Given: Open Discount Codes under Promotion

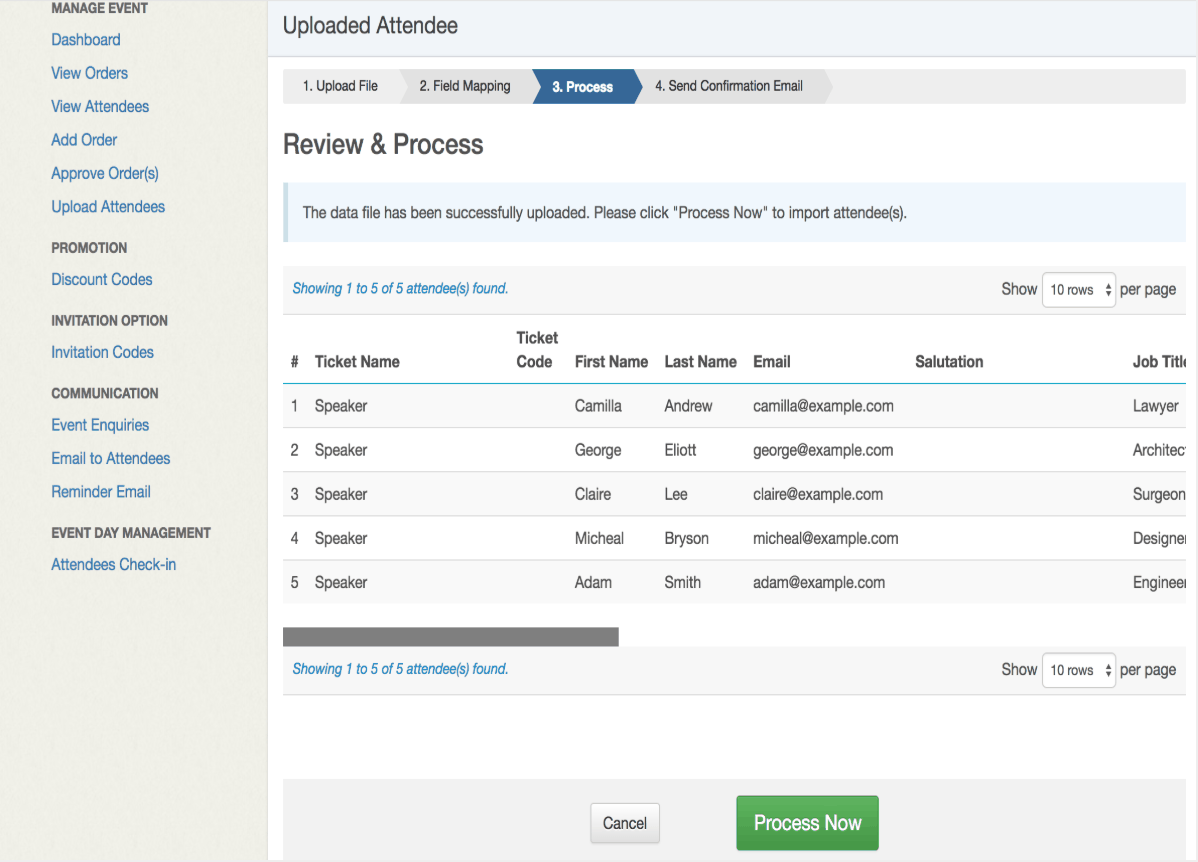Looking at the screenshot, I should pos(102,280).
